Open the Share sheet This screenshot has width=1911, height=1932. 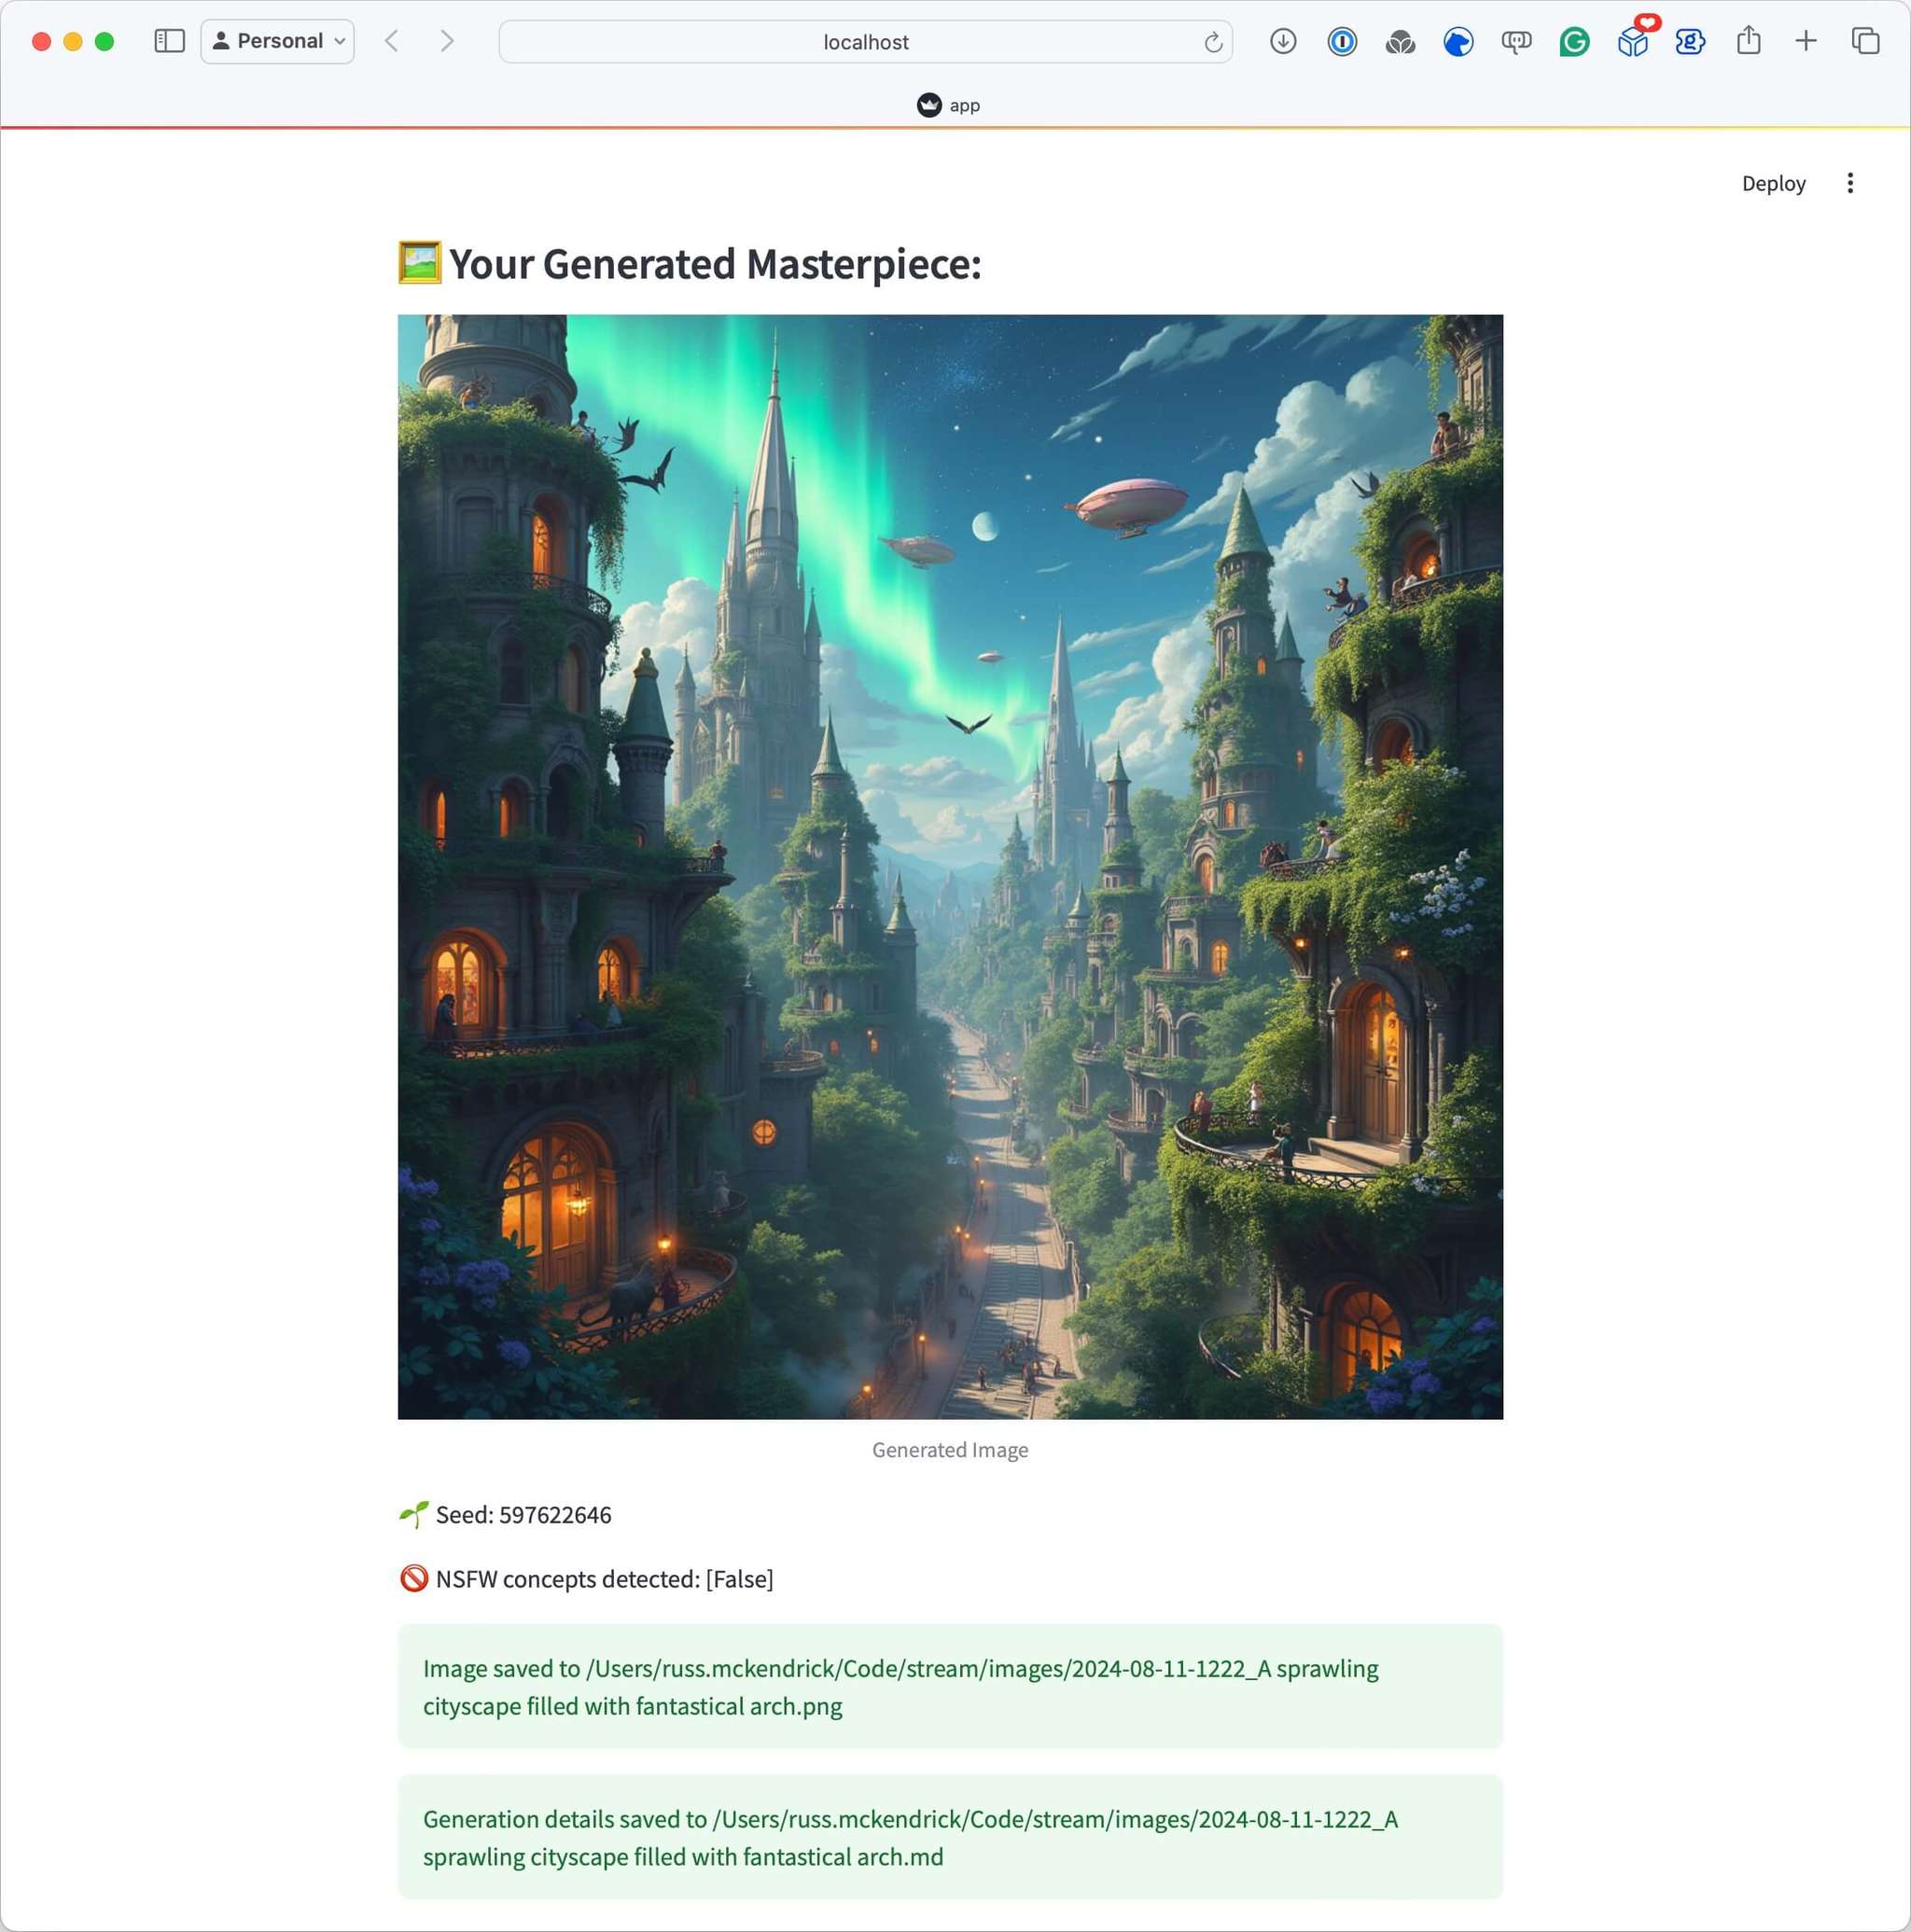(1748, 41)
